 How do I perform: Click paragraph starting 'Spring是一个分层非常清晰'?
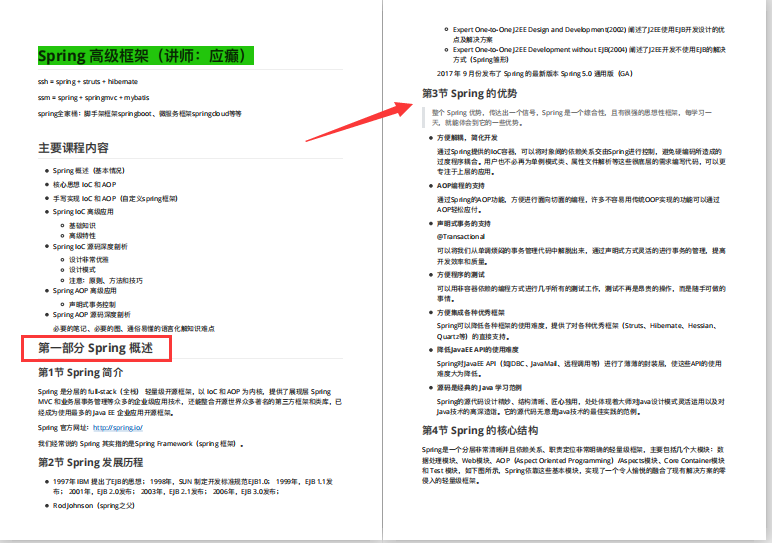pos(574,465)
